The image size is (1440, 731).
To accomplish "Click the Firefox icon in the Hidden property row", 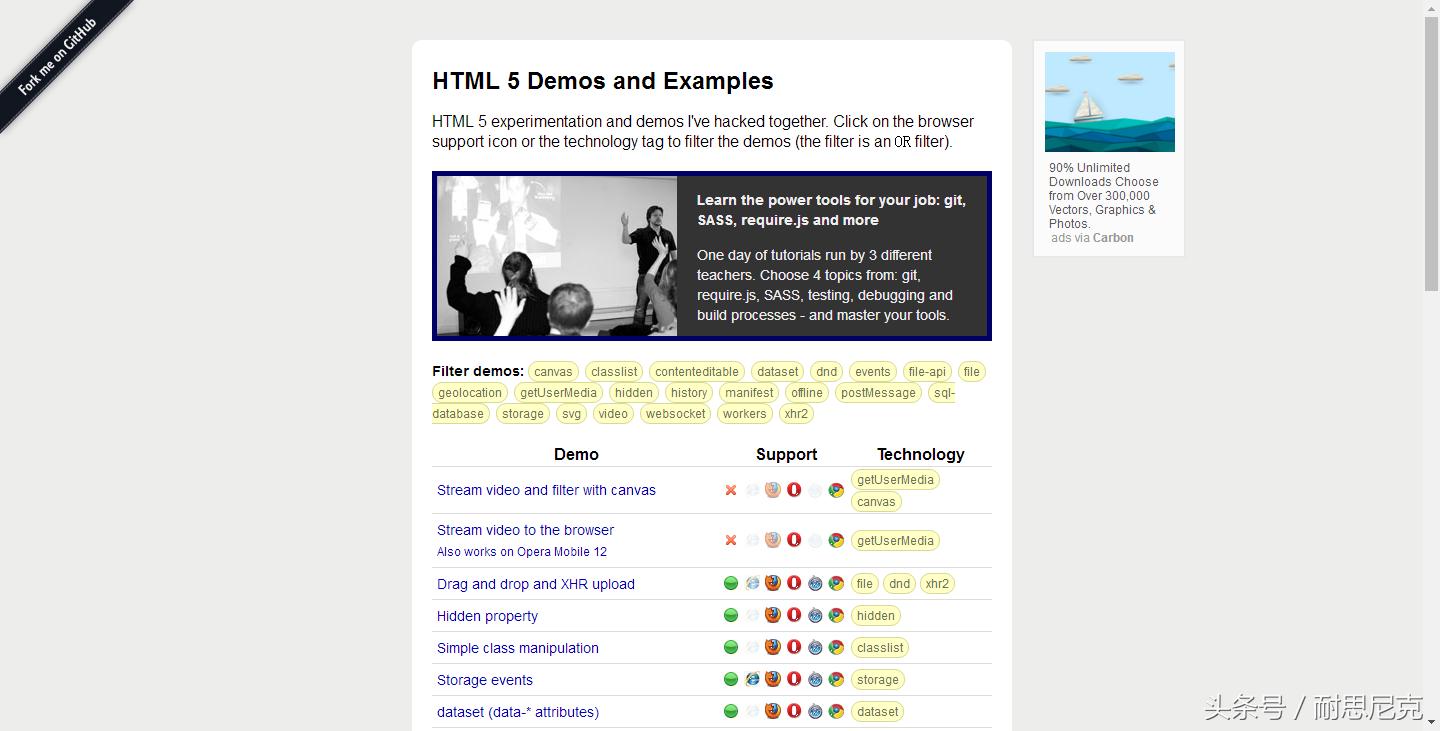I will [x=773, y=615].
